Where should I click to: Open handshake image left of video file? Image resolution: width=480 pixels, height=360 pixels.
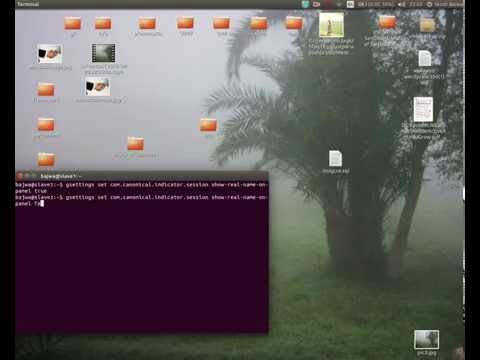click(x=50, y=54)
